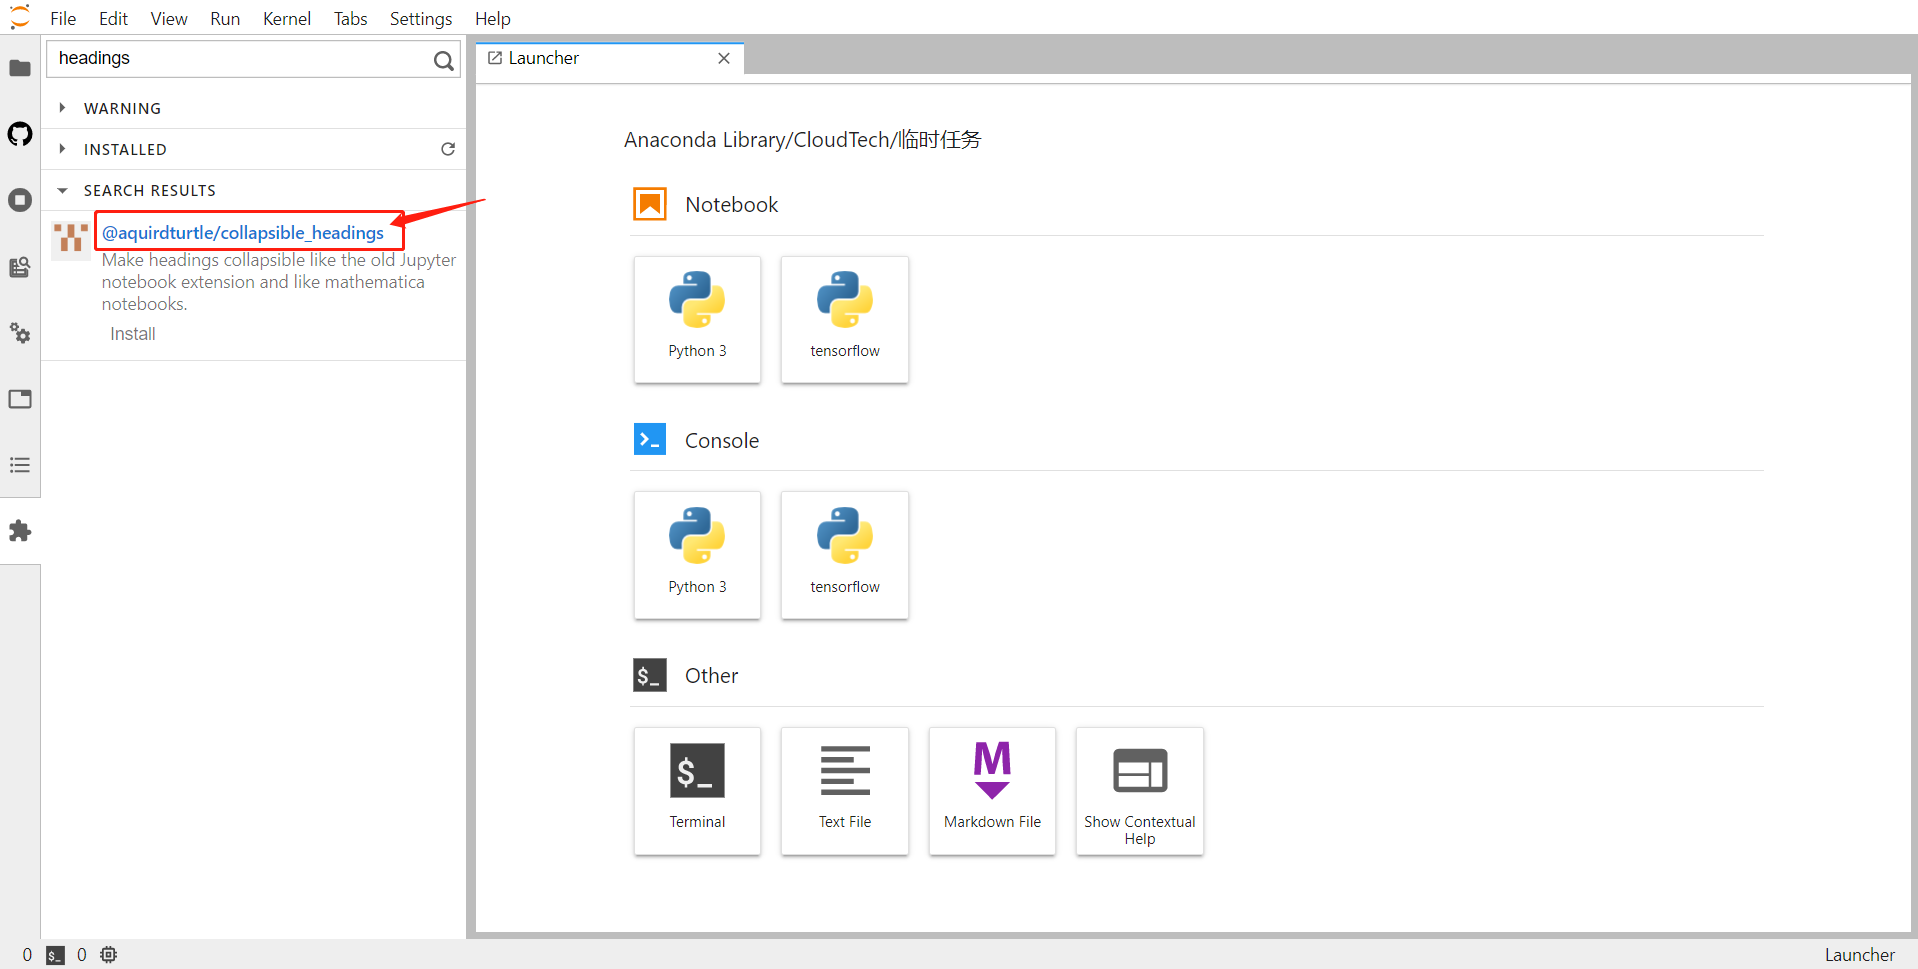Click the collapsible_headings extension avatar
The width and height of the screenshot is (1918, 969).
click(71, 239)
